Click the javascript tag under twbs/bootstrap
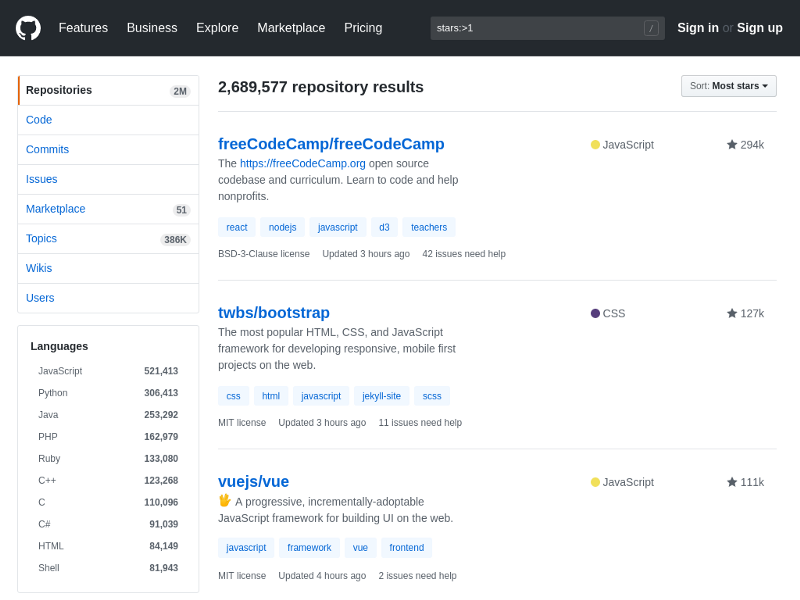 pos(321,396)
